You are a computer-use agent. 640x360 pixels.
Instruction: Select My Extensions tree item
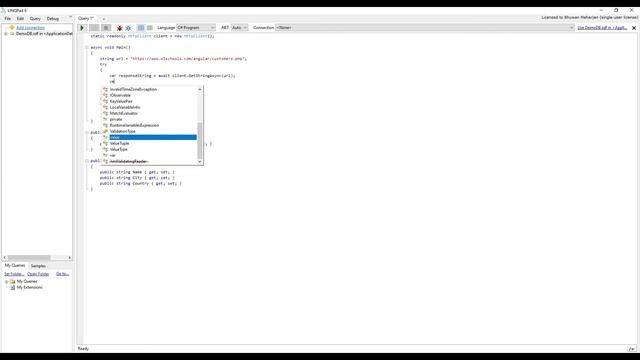(29, 287)
